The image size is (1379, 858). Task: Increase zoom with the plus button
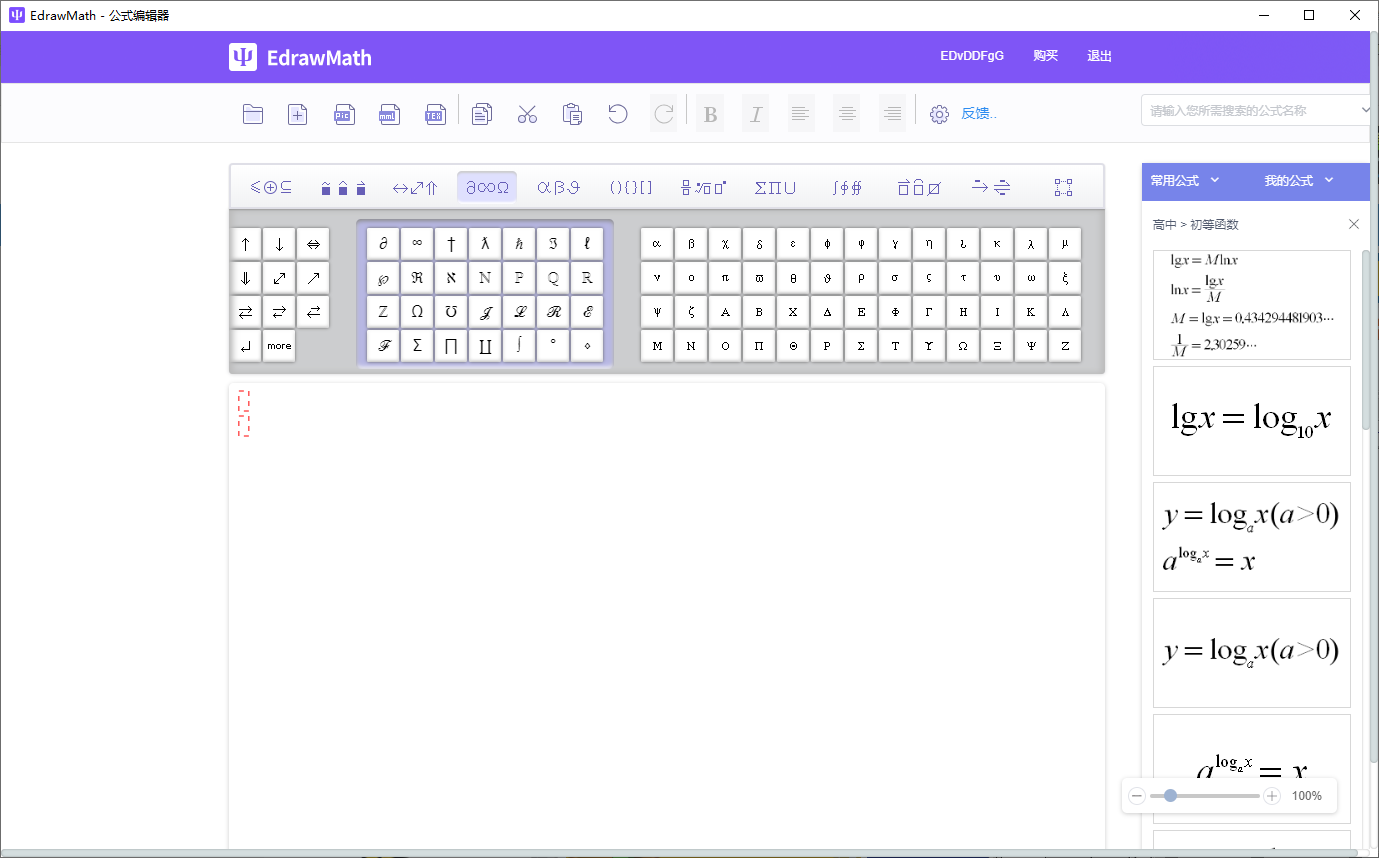point(1272,796)
